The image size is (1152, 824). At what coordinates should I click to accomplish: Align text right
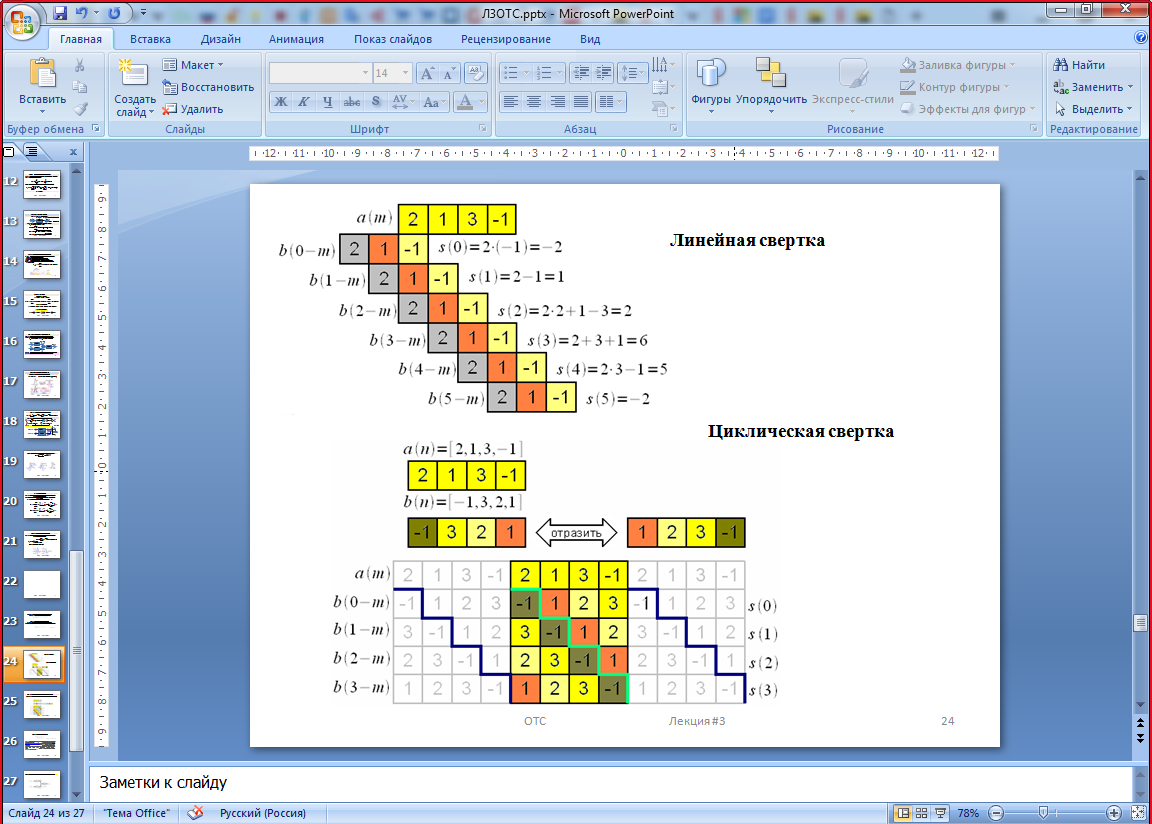point(558,102)
